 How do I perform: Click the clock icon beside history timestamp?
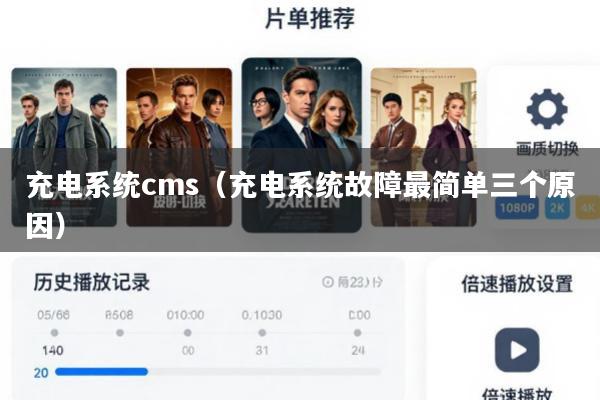point(328,282)
